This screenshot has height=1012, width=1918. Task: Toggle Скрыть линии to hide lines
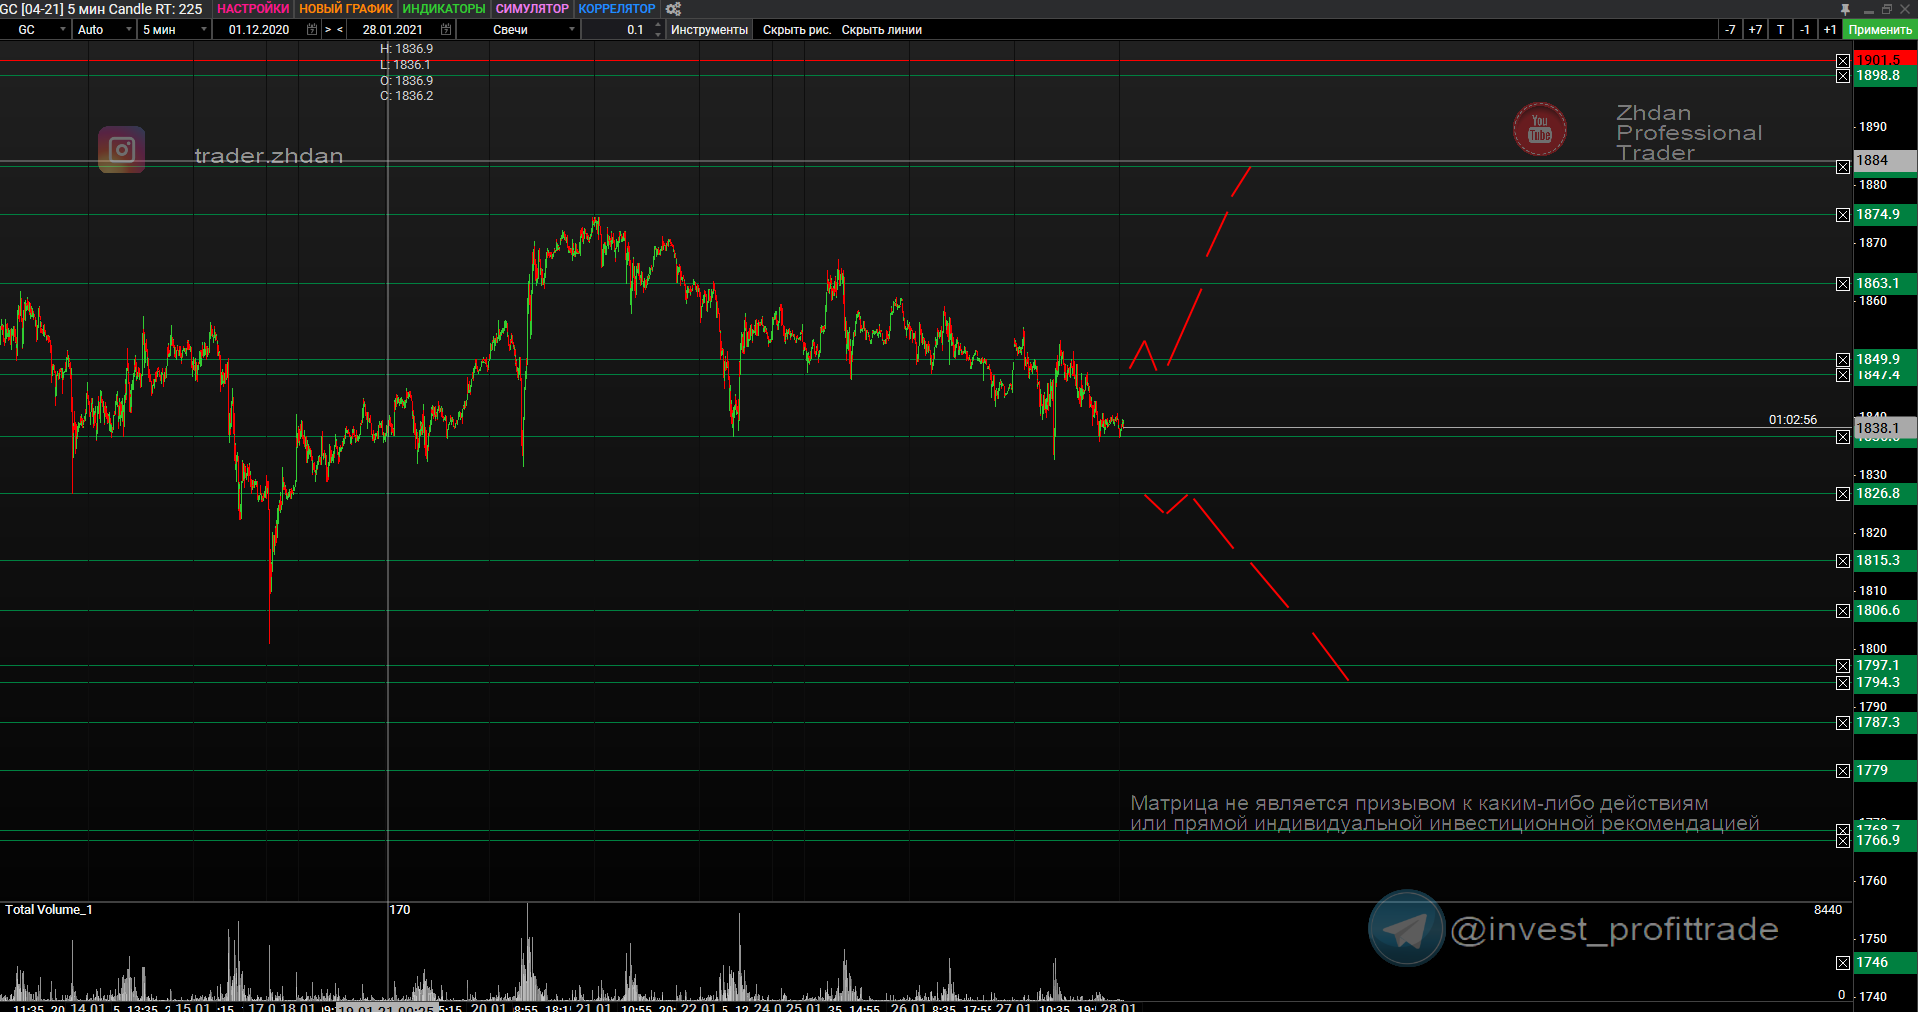click(882, 30)
